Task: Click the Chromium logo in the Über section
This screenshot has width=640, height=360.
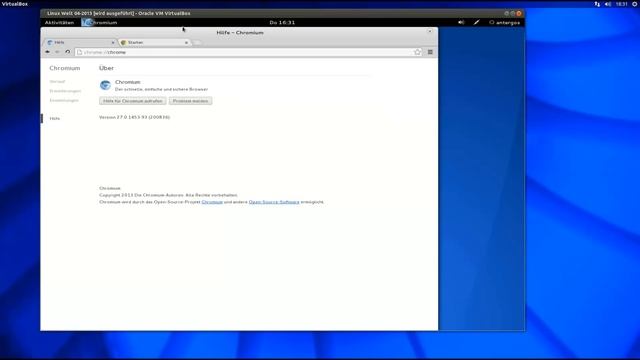Action: [x=105, y=85]
